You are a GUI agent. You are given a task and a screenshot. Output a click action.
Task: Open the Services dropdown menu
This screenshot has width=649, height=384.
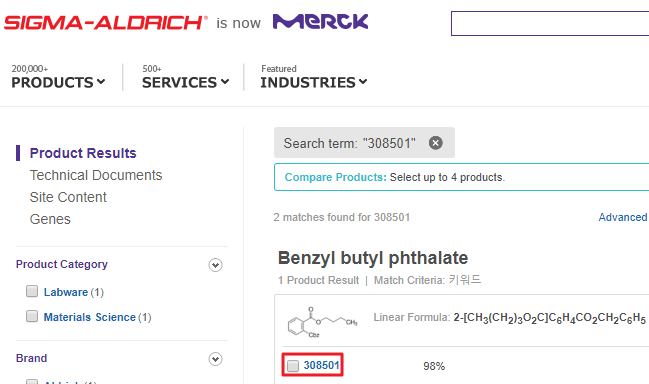coord(185,77)
